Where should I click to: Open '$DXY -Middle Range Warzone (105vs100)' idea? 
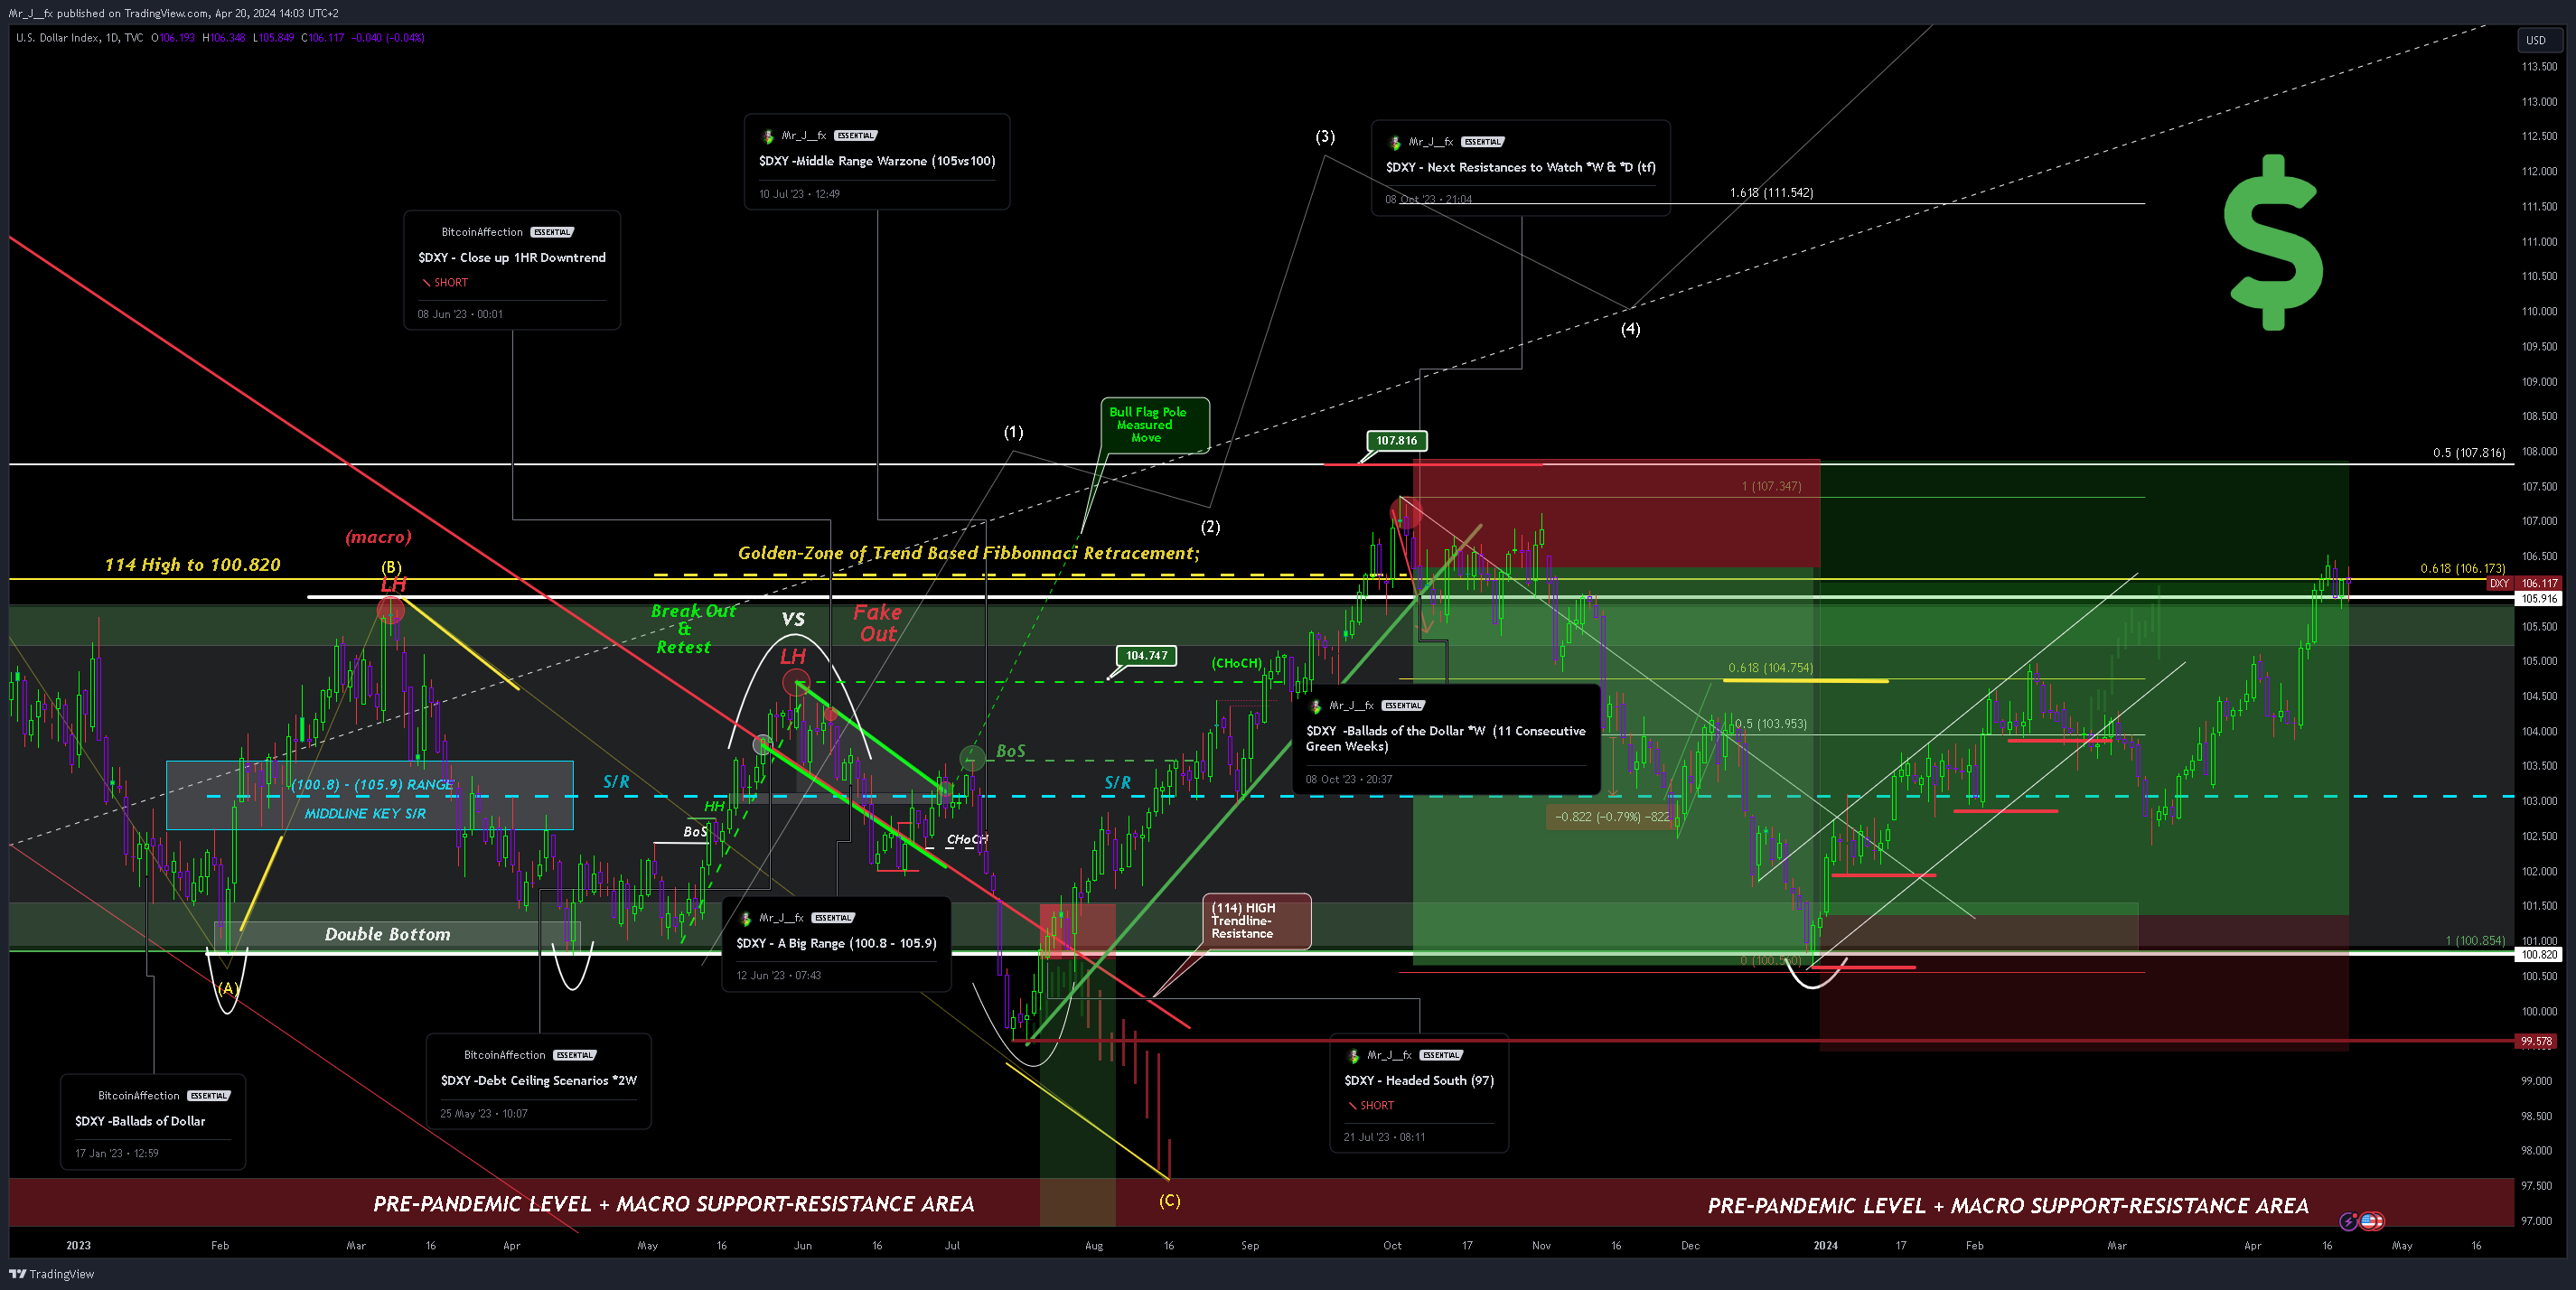[x=877, y=161]
